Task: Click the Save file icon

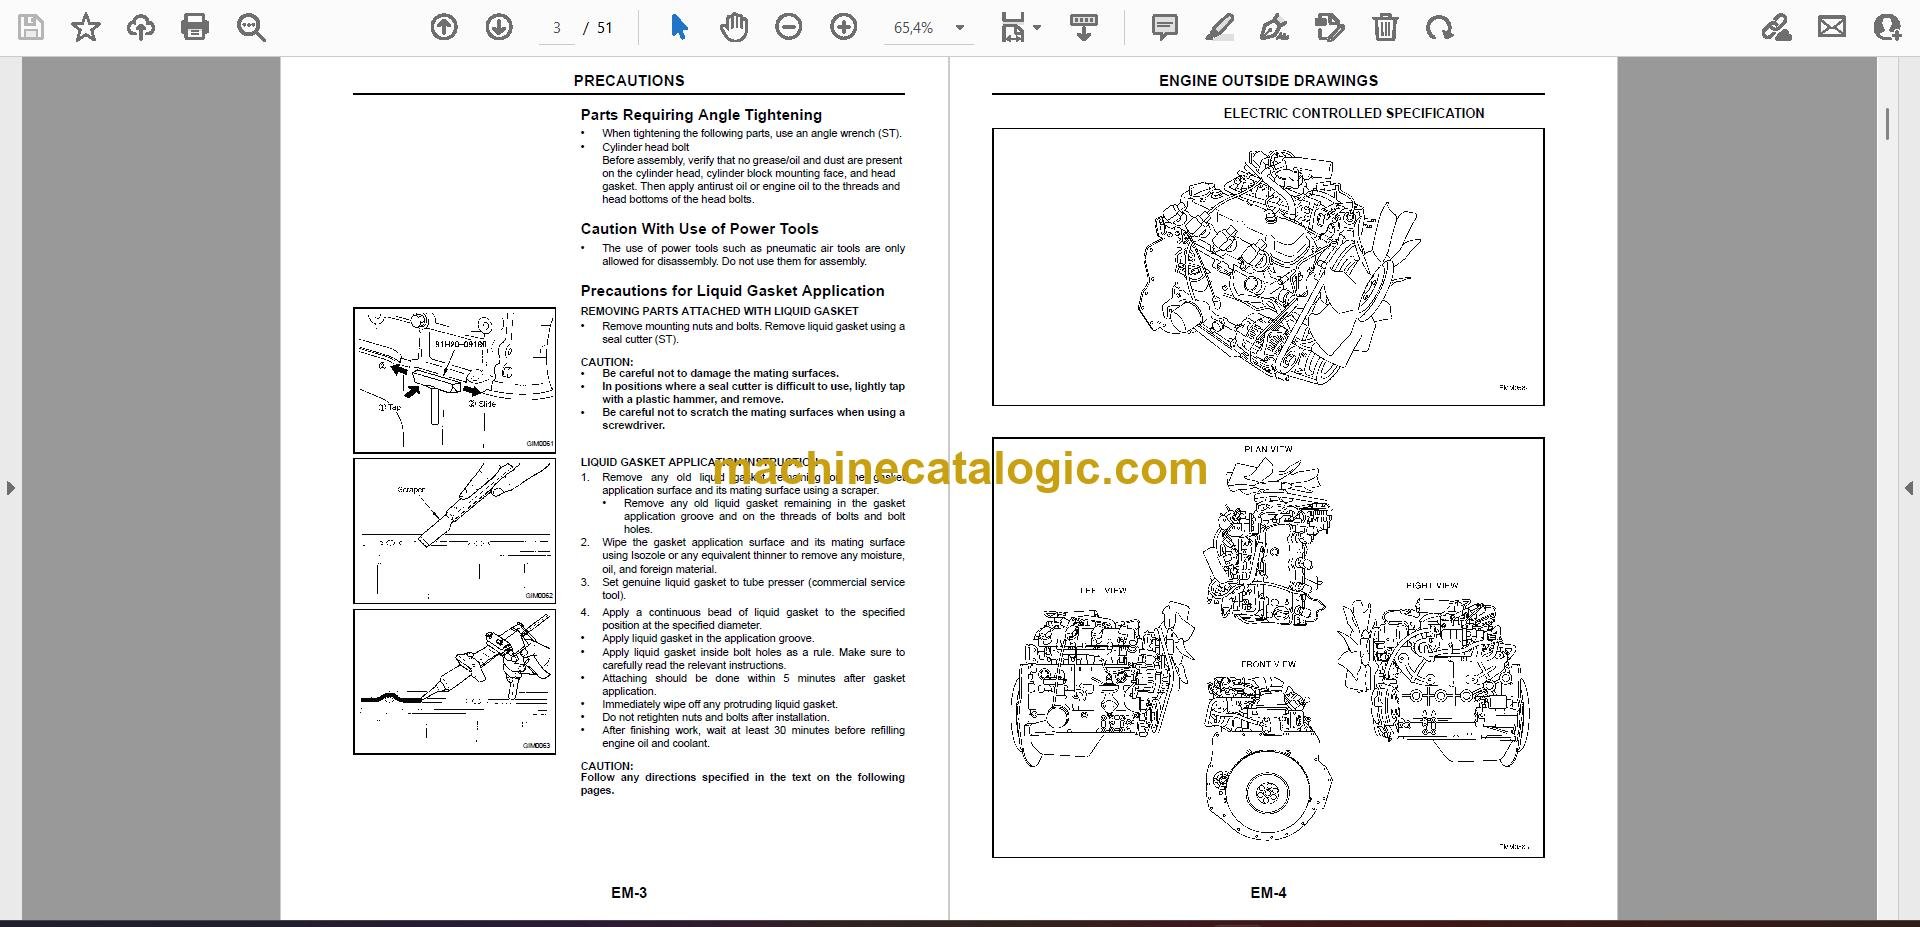Action: (x=31, y=28)
